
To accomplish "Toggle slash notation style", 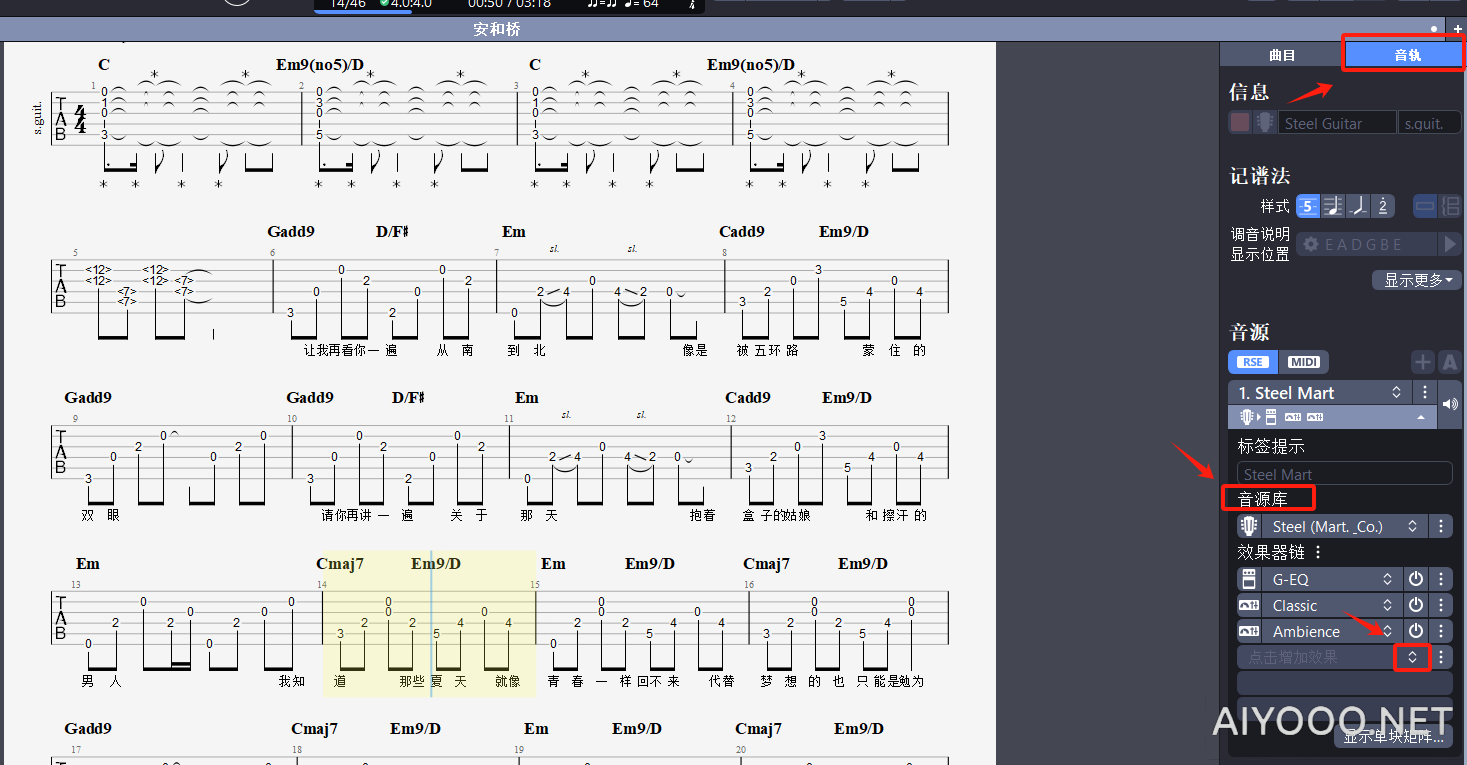I will coord(1357,206).
